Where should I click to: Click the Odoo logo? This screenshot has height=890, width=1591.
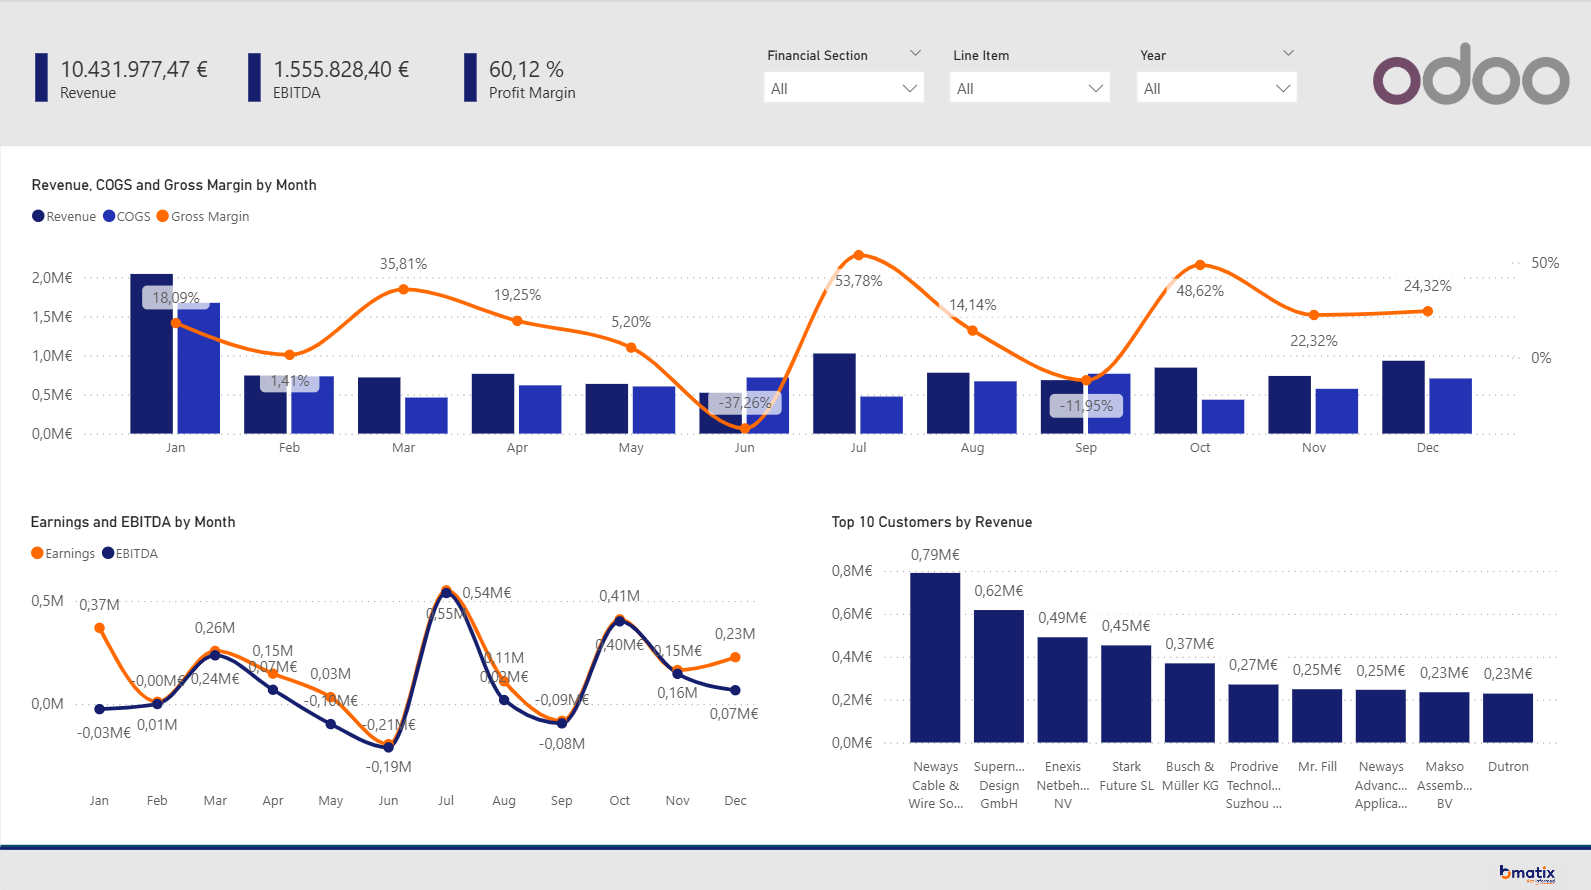coord(1471,74)
